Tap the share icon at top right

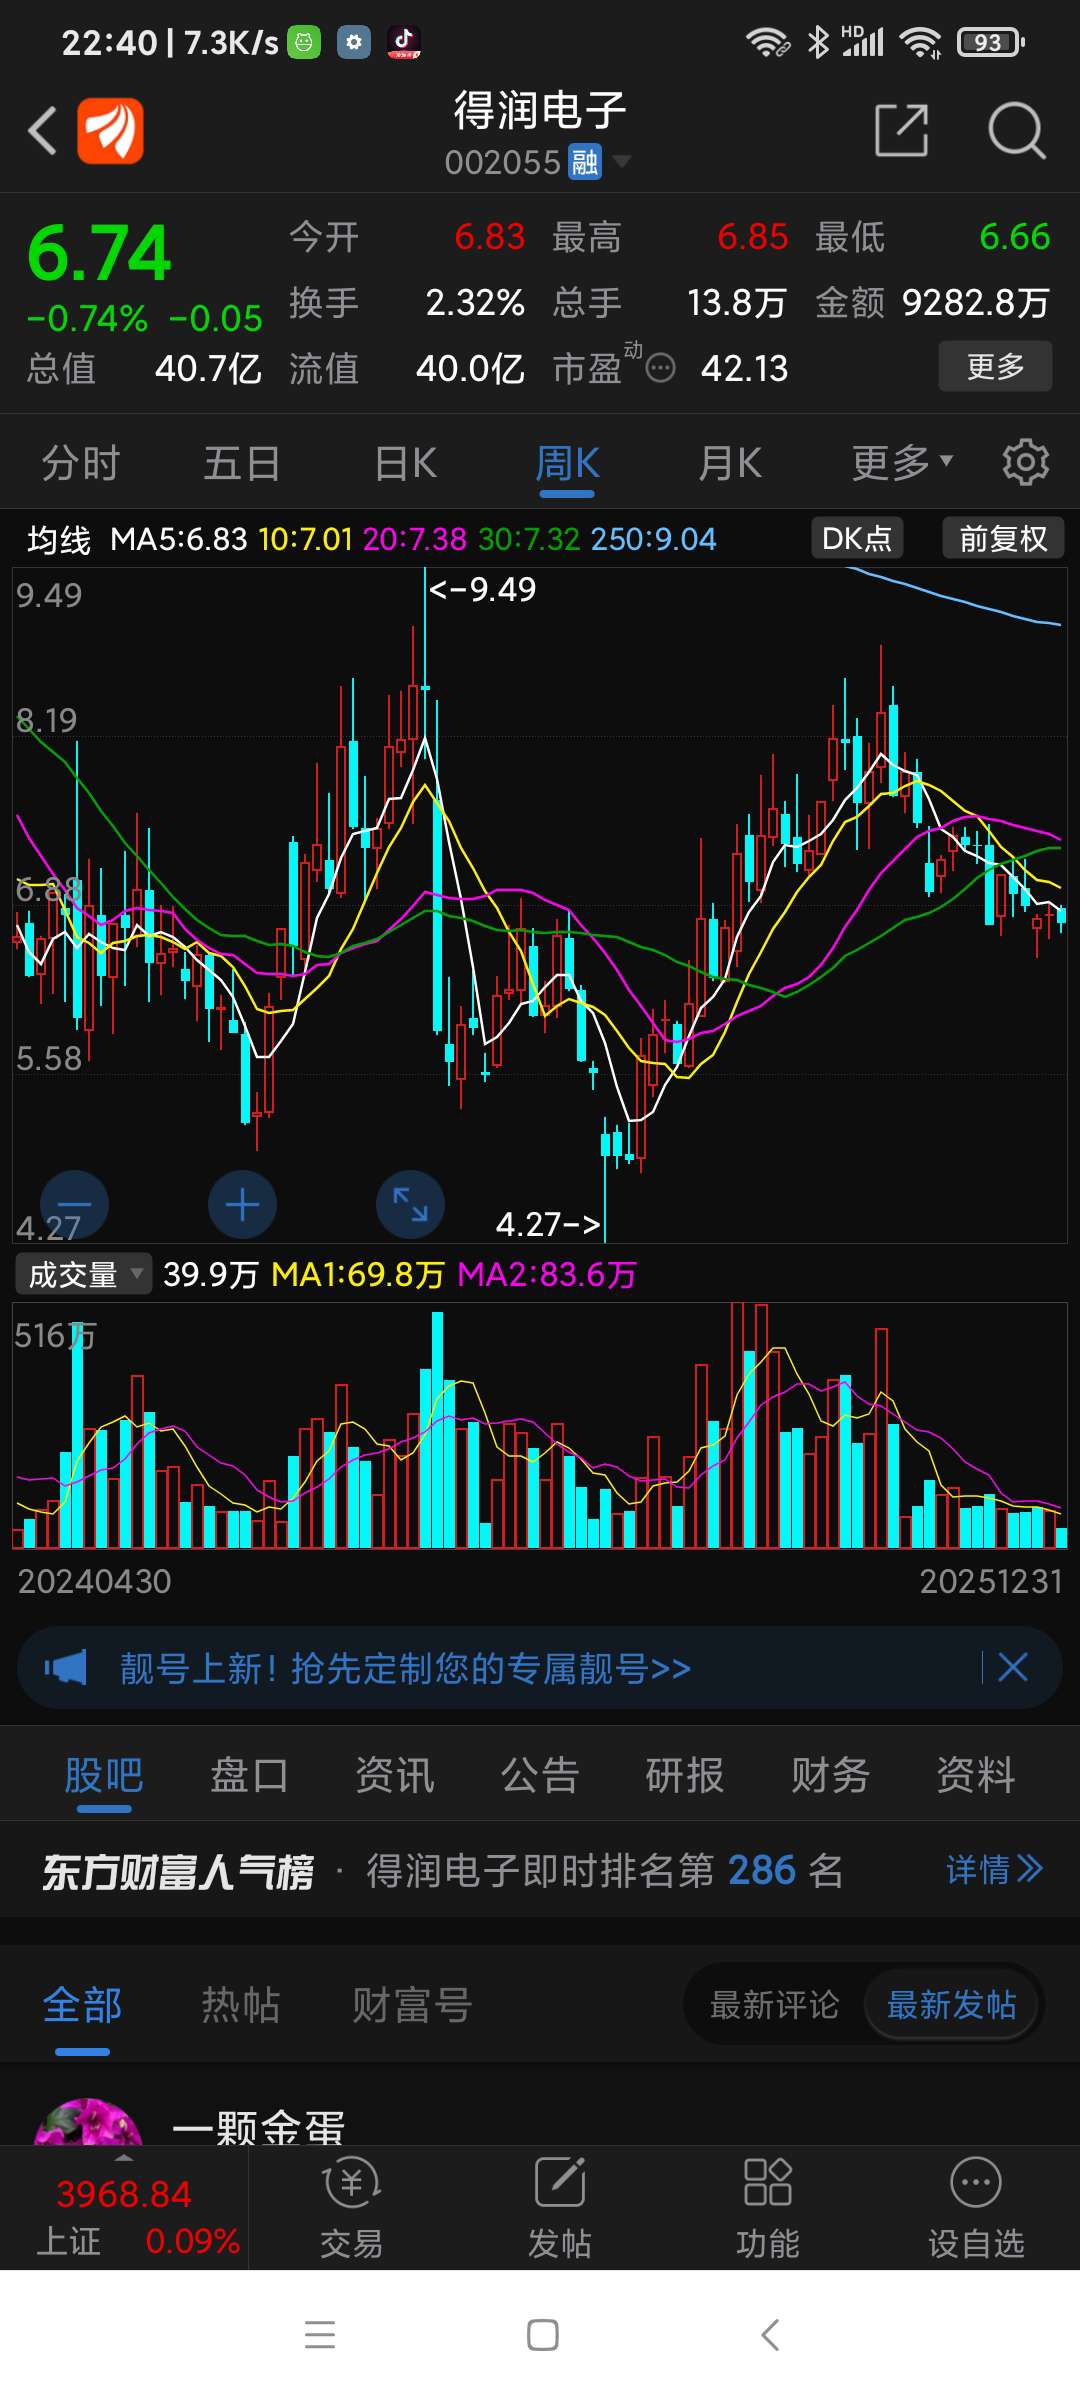(901, 130)
